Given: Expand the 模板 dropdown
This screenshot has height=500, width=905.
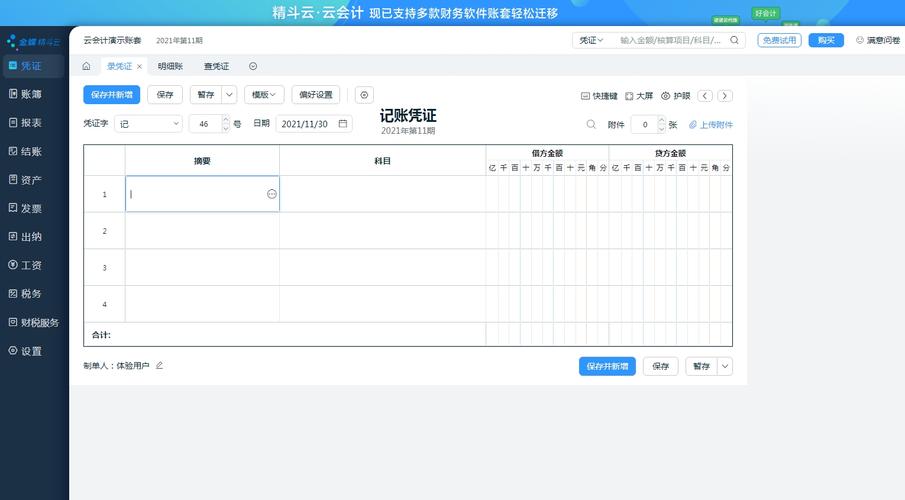Looking at the screenshot, I should click(264, 95).
